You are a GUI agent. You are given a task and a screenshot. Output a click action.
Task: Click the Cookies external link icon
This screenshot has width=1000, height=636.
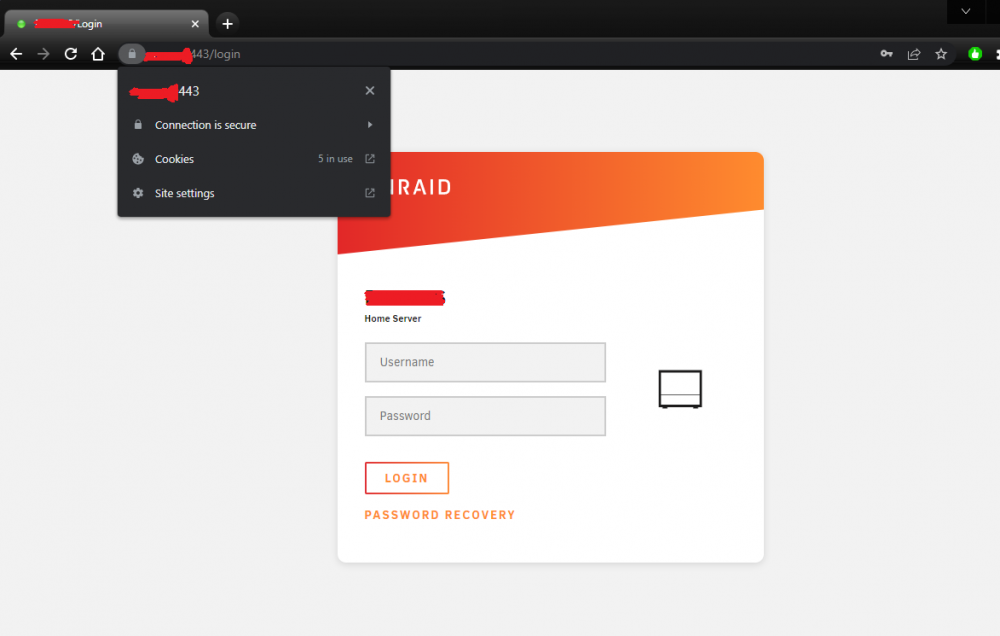[x=370, y=159]
